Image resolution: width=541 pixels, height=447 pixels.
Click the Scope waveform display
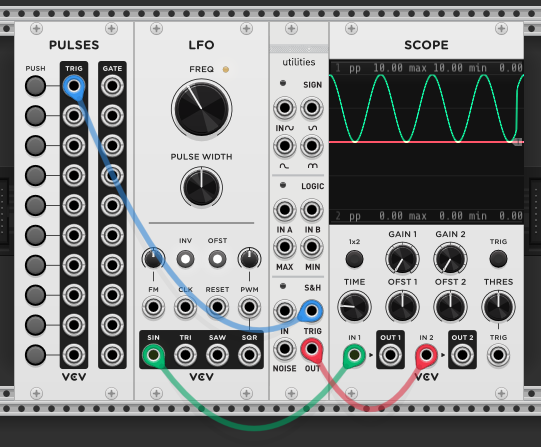click(x=426, y=142)
